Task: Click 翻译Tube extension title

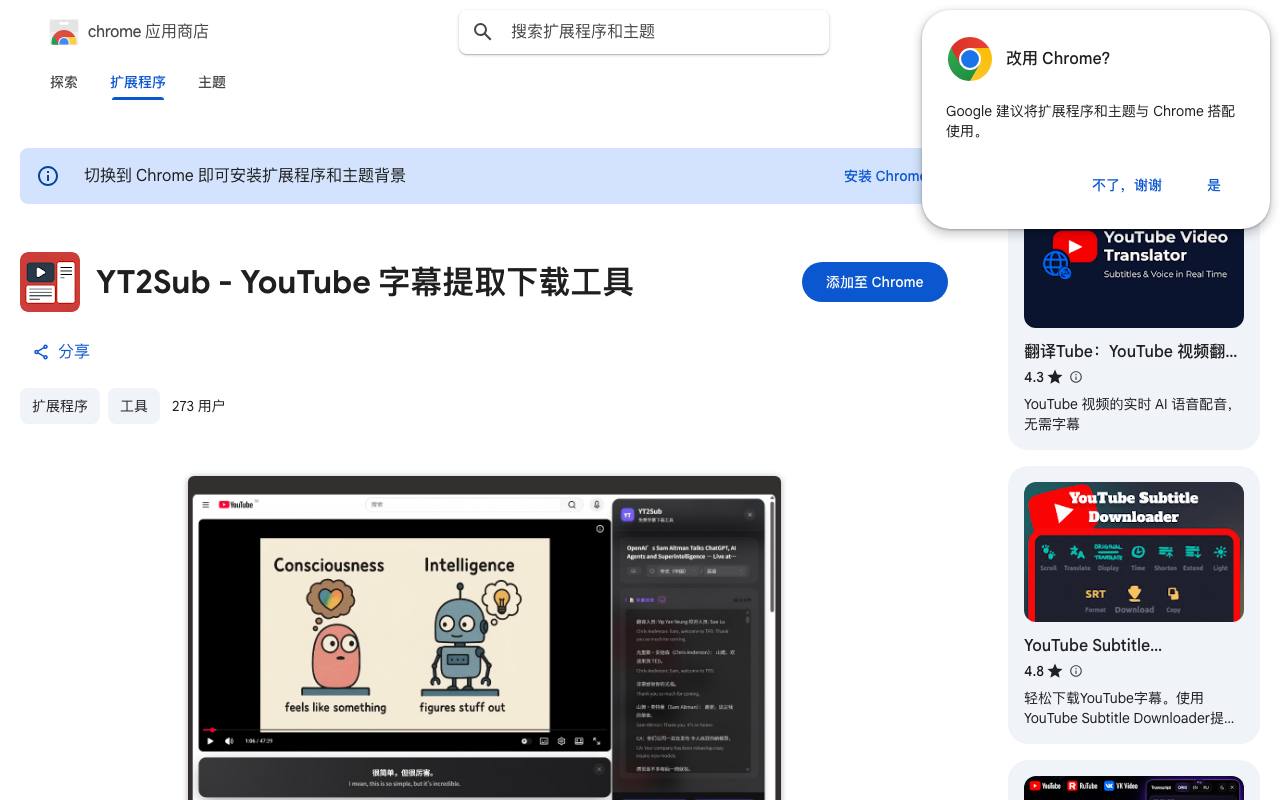Action: point(1131,351)
